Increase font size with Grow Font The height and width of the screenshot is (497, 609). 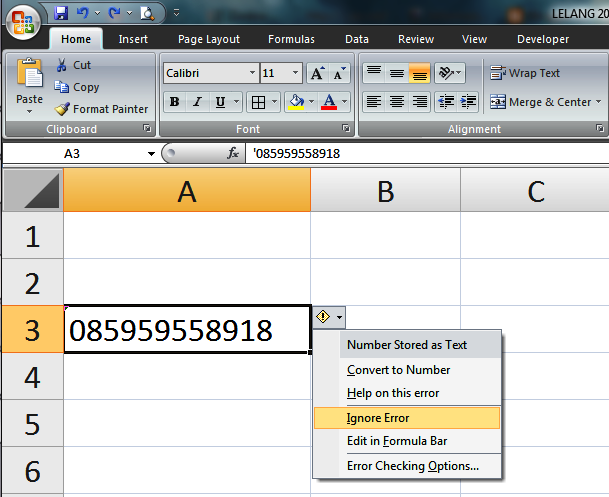tap(317, 73)
